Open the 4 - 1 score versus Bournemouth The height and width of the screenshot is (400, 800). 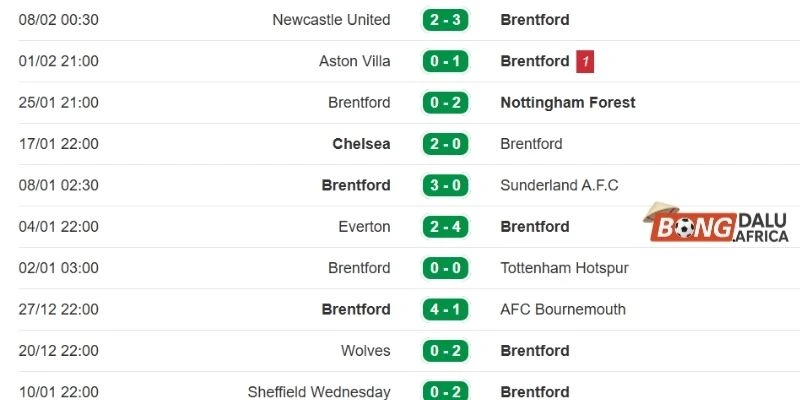[x=446, y=309]
